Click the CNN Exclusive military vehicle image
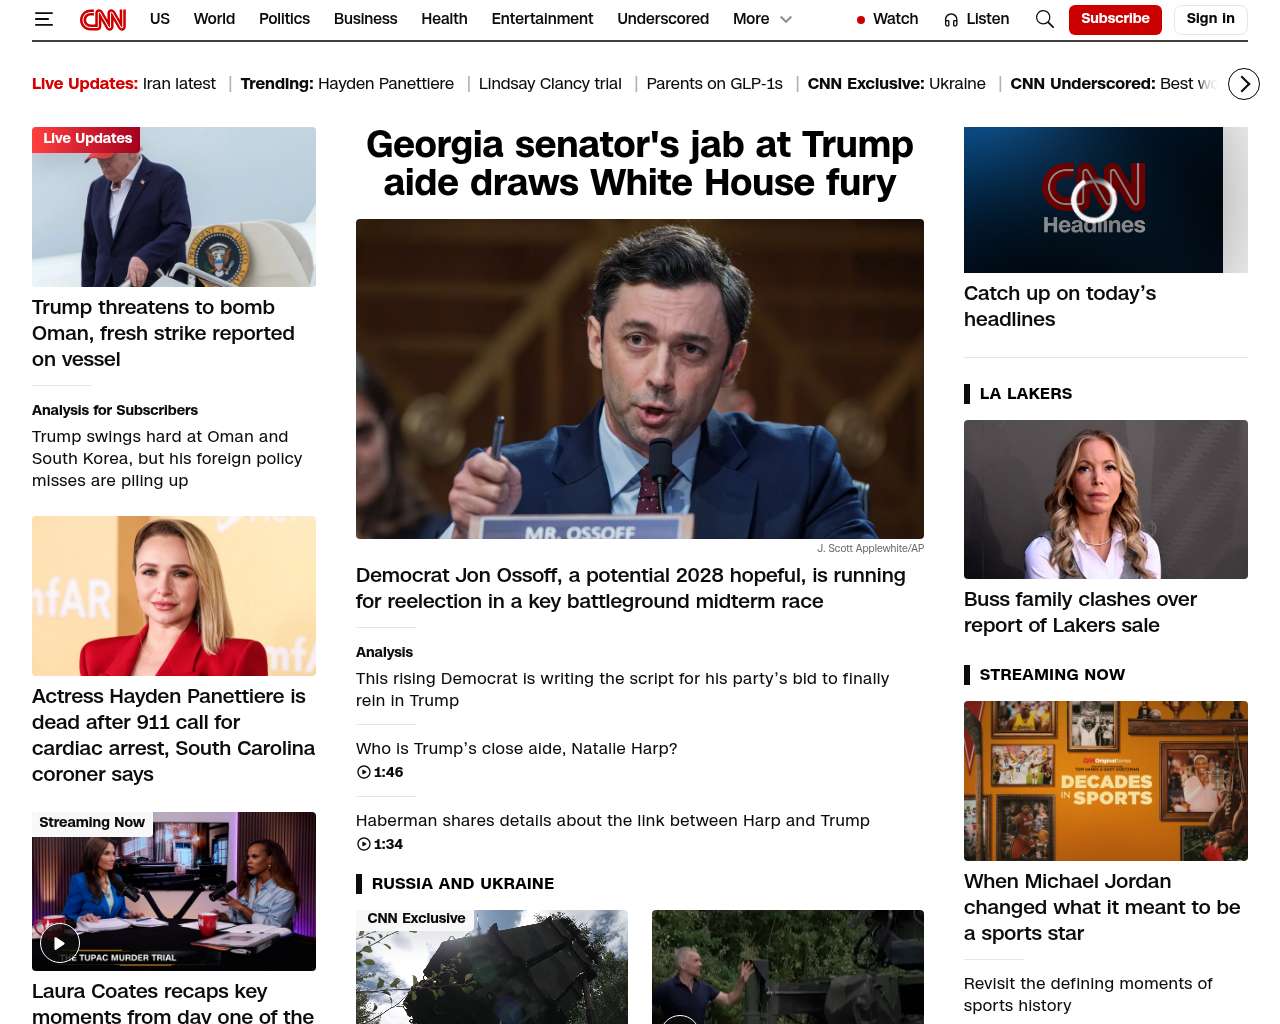This screenshot has width=1280, height=1024. coord(492,967)
